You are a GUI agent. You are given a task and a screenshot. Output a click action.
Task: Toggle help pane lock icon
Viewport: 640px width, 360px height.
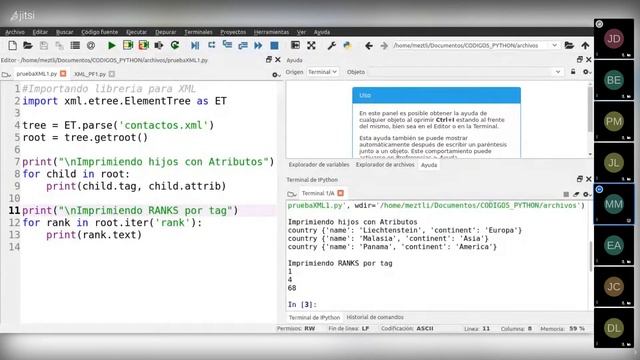tap(573, 72)
